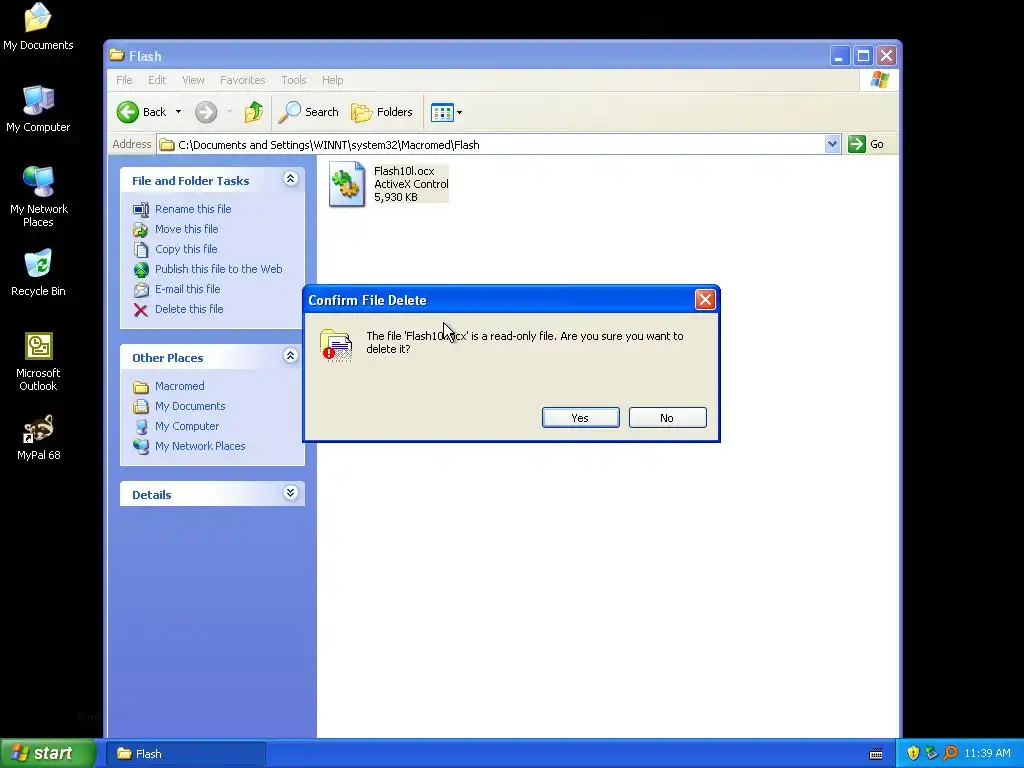1024x768 pixels.
Task: Expand the Details panel
Action: pos(291,493)
